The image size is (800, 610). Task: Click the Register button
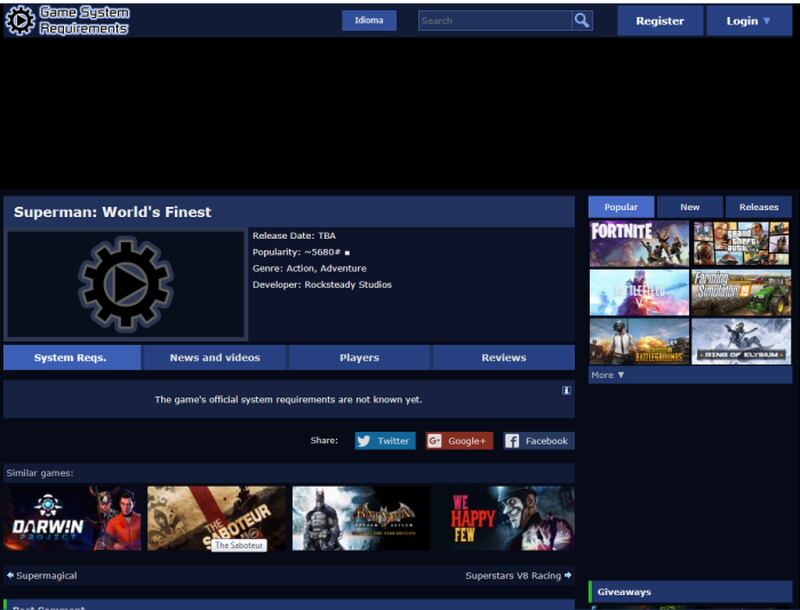click(660, 21)
